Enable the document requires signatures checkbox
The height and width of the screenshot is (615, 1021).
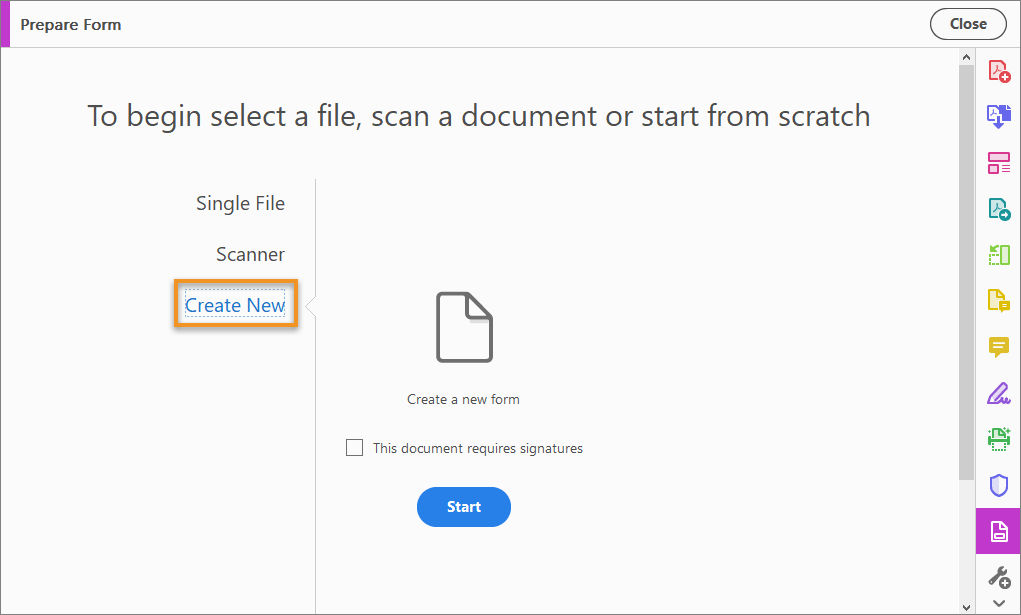click(x=354, y=447)
